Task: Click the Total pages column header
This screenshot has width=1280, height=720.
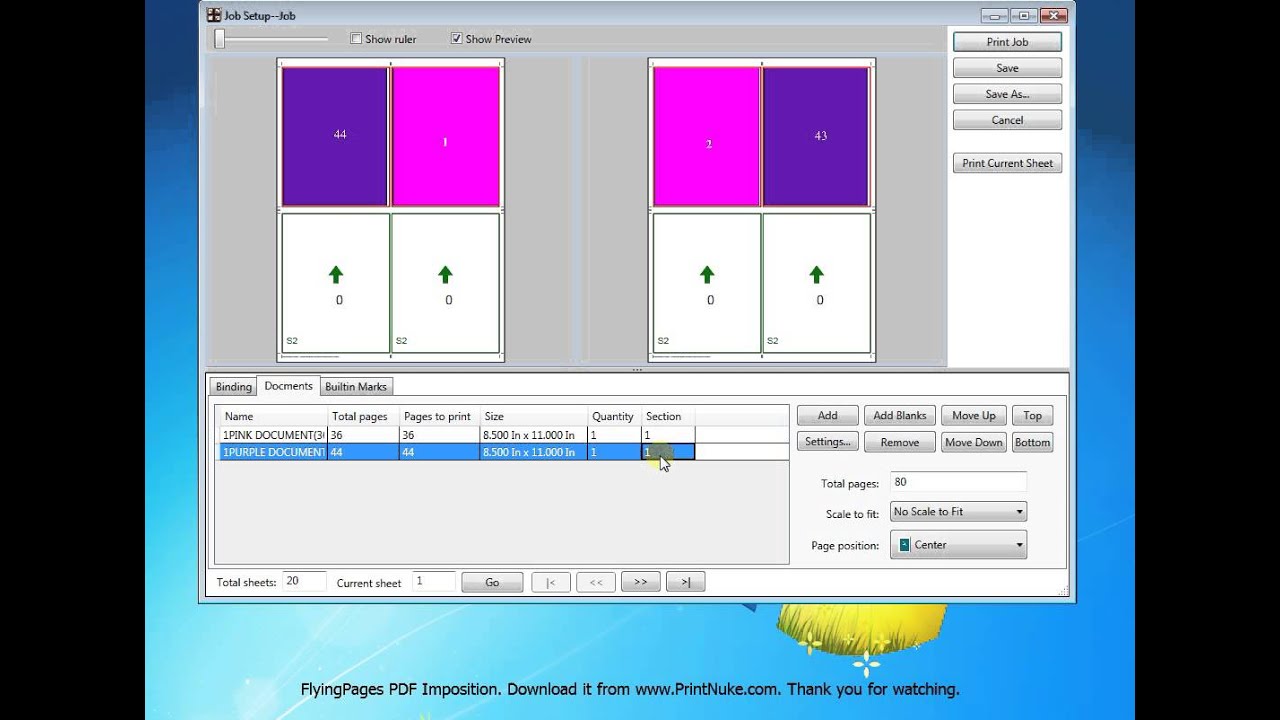Action: [363, 416]
